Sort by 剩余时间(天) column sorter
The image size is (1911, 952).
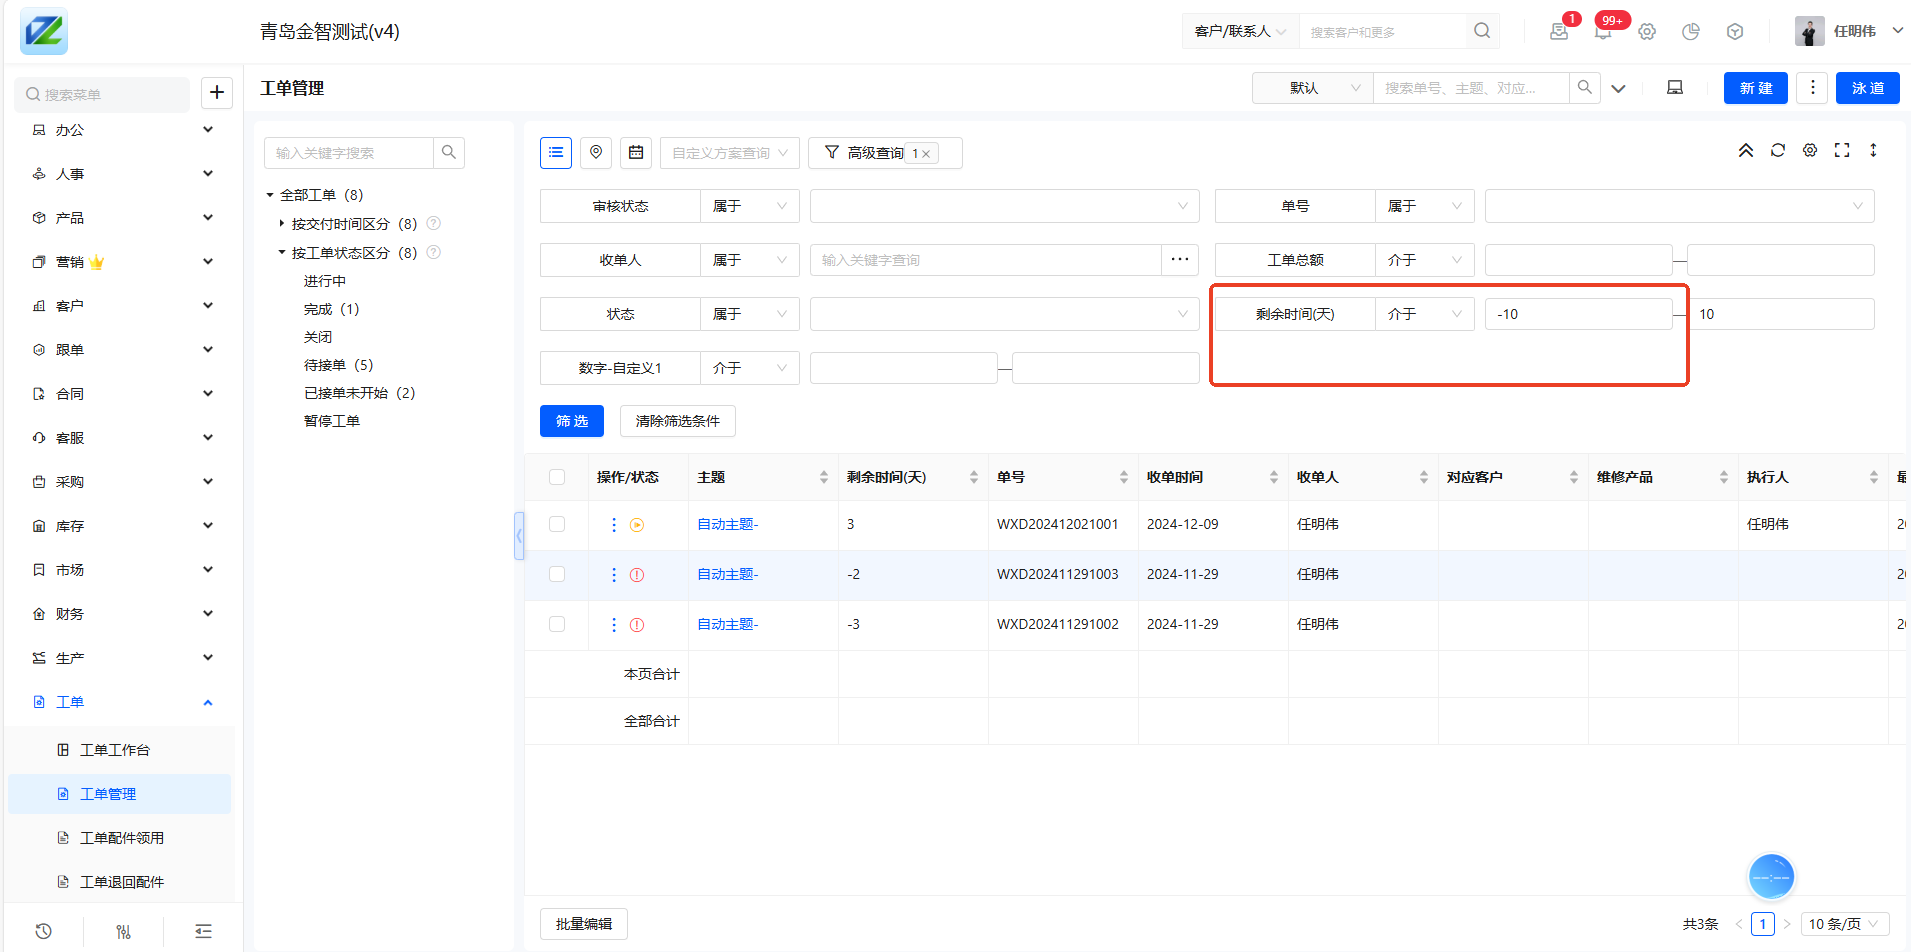click(x=973, y=477)
